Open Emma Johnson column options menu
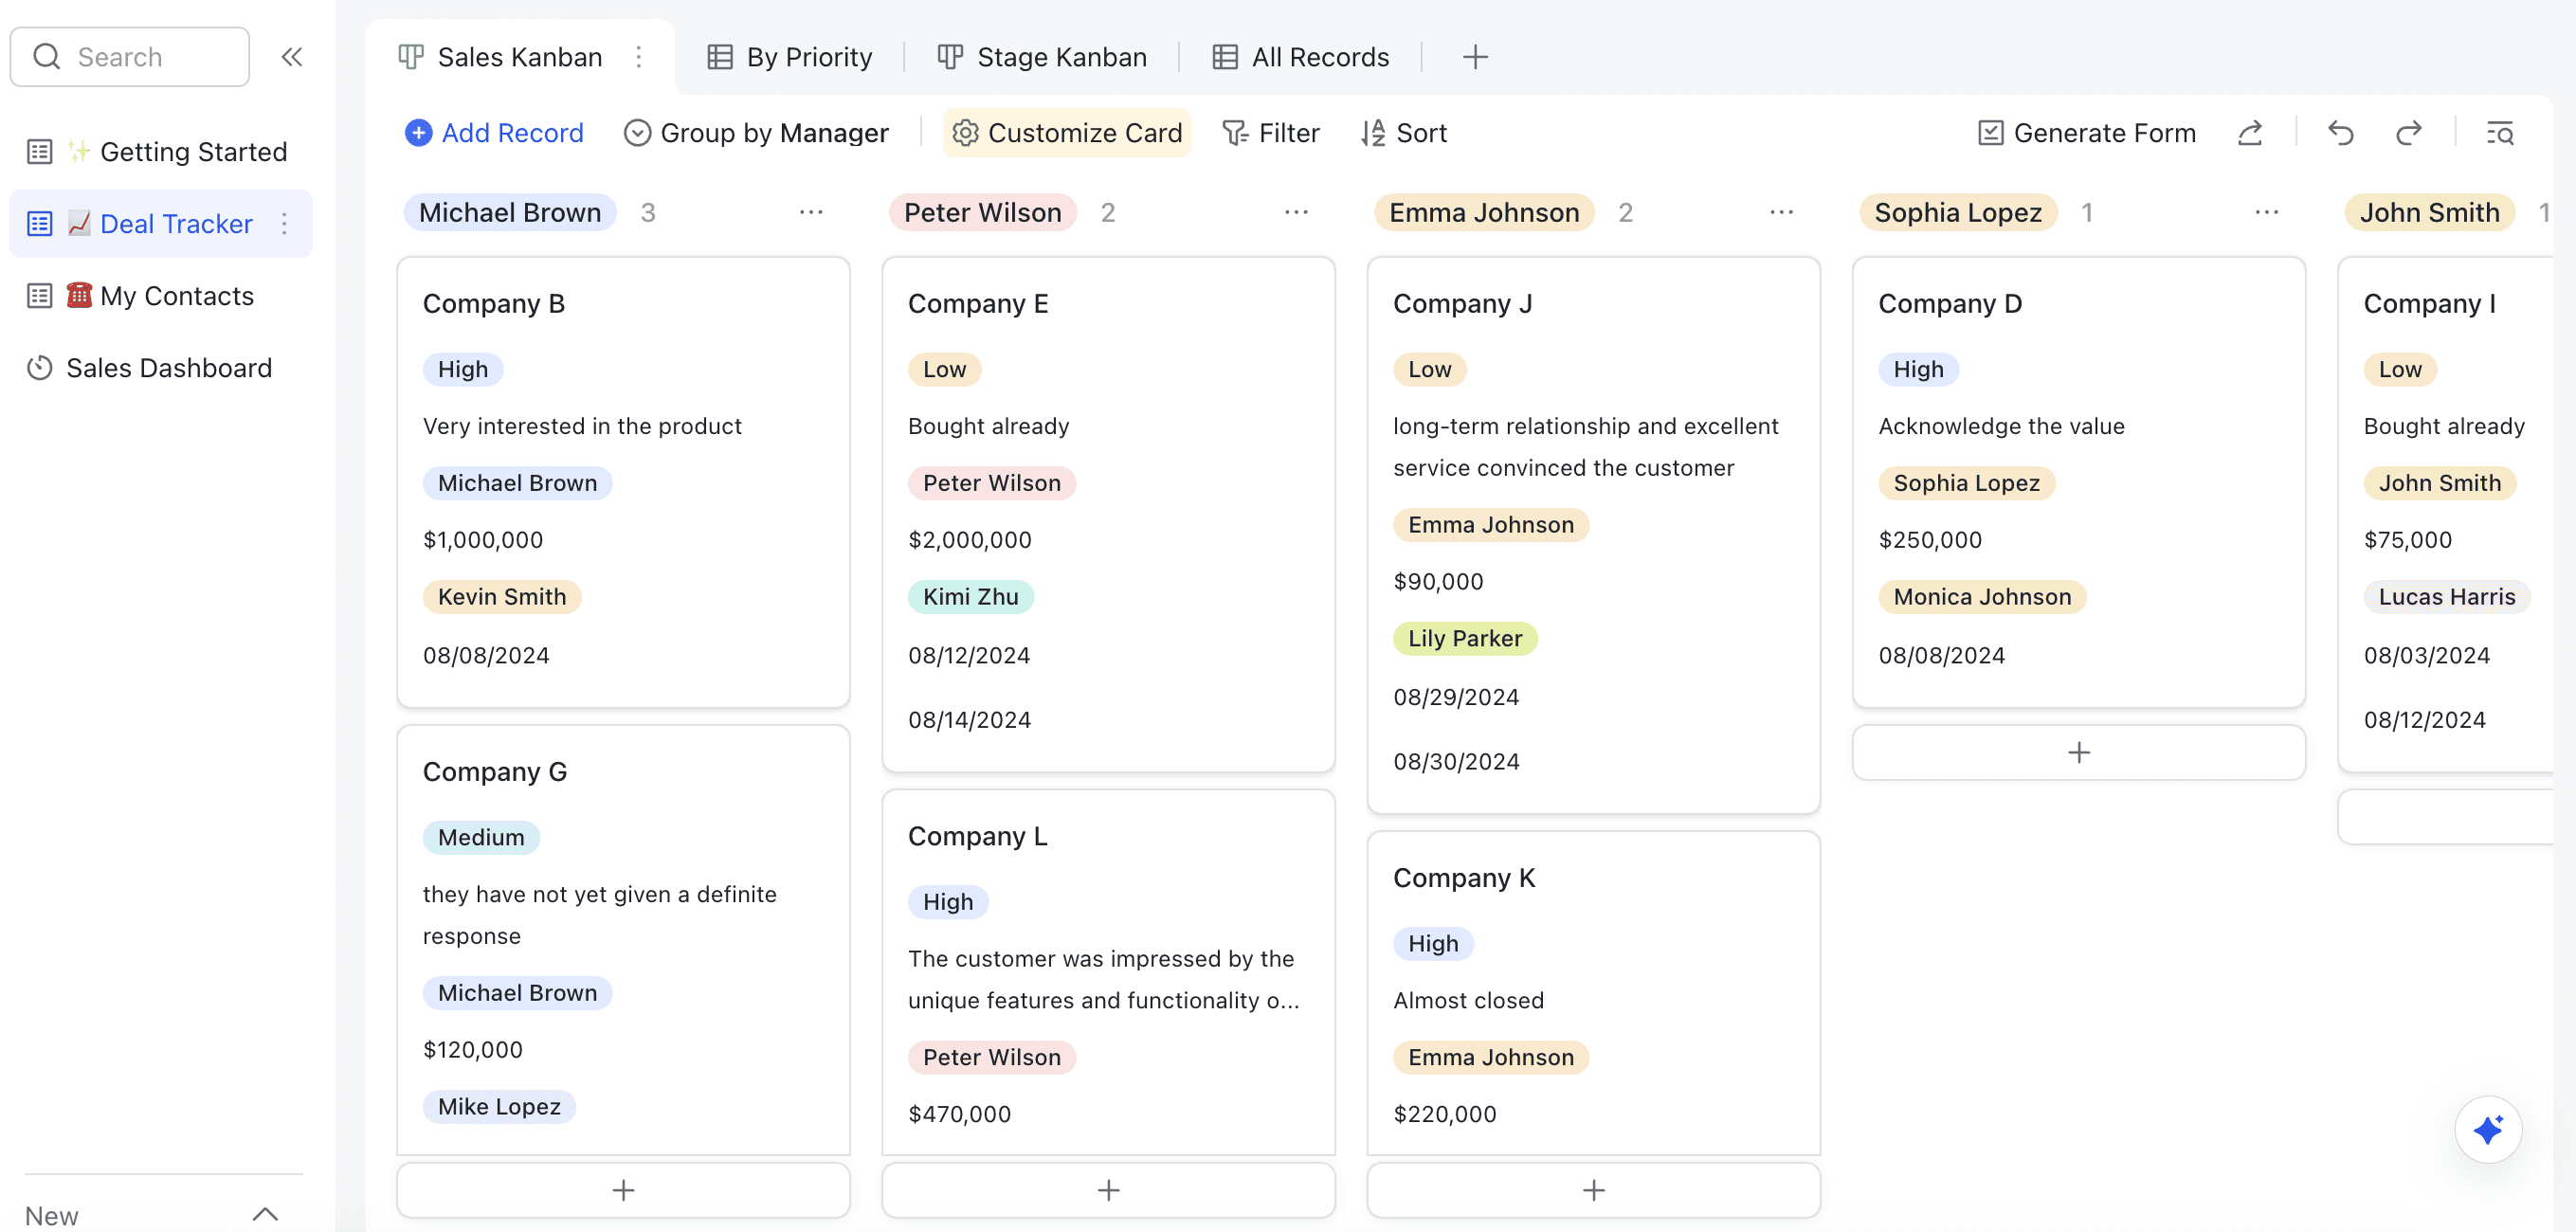The width and height of the screenshot is (2576, 1232). point(1781,212)
